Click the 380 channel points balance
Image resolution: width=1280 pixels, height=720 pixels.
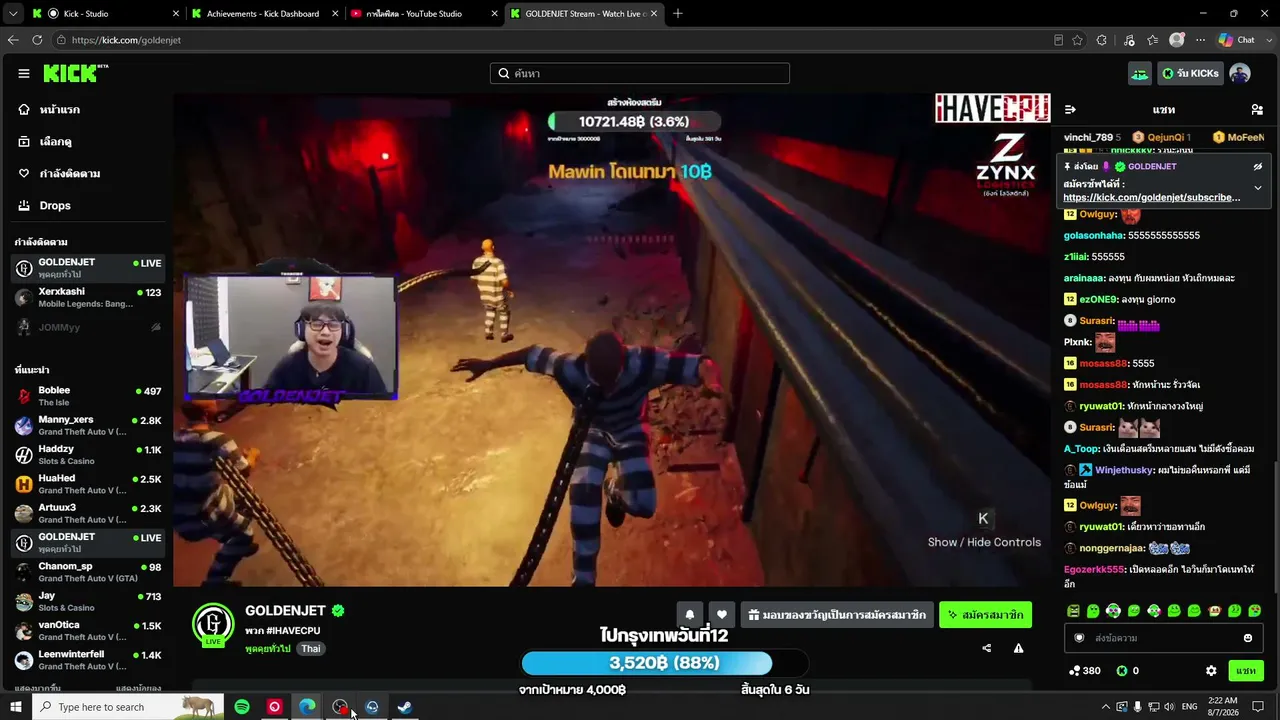[x=1085, y=671]
